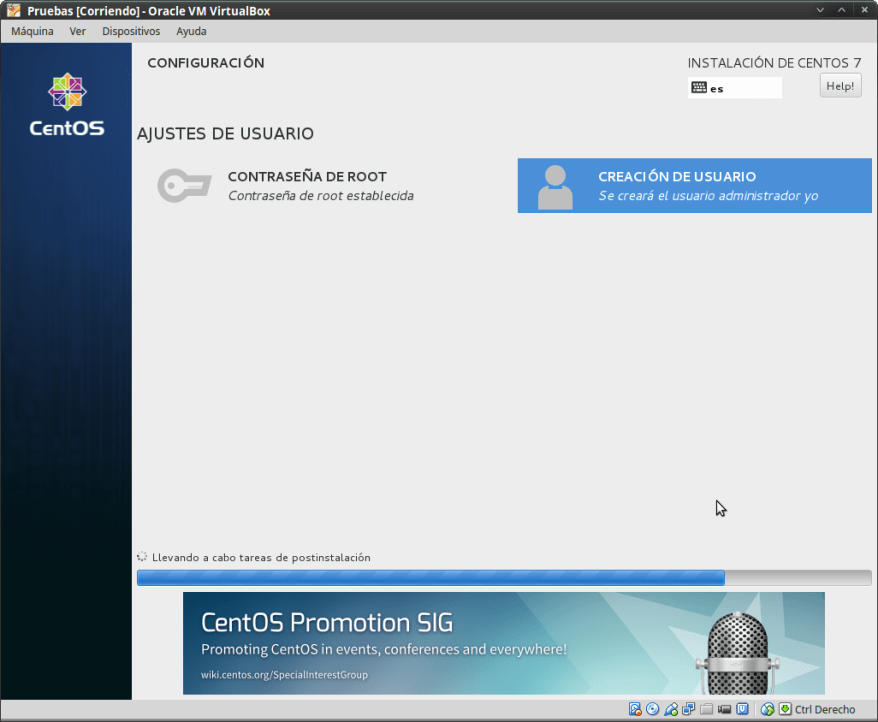Open the es keyboard layout selector

[735, 87]
